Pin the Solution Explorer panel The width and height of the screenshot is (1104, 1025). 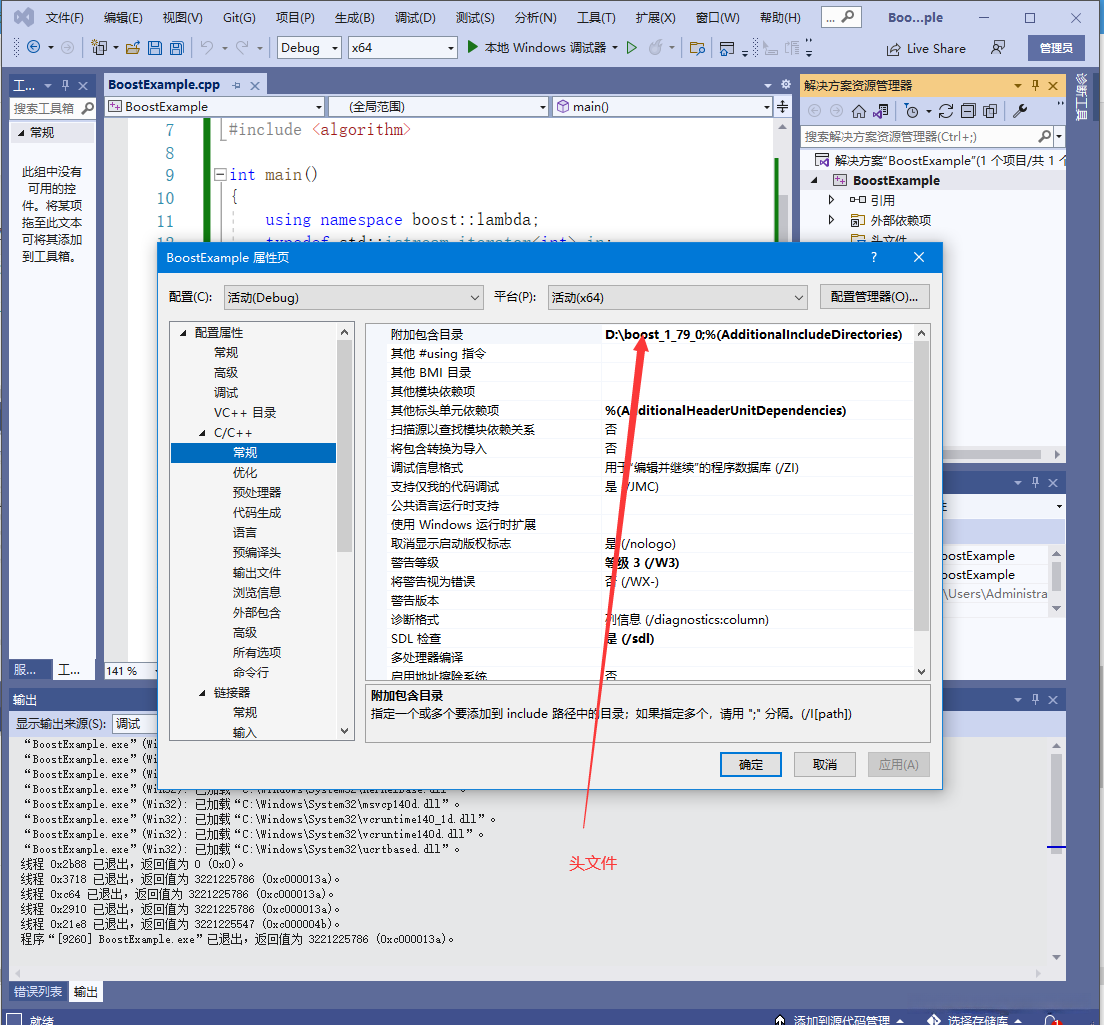pos(1035,85)
